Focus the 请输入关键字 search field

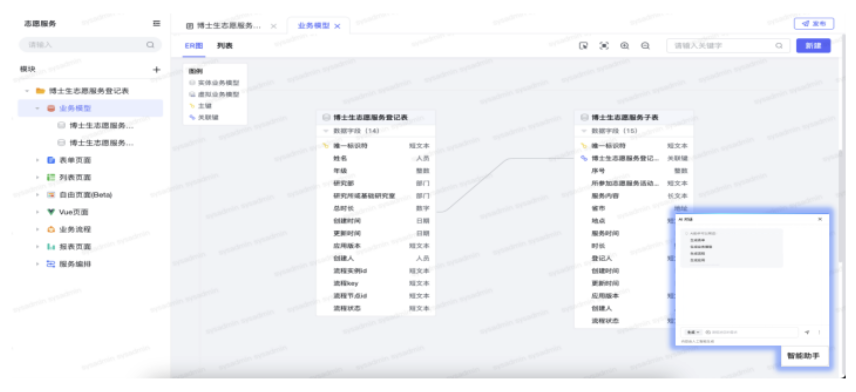[728, 46]
